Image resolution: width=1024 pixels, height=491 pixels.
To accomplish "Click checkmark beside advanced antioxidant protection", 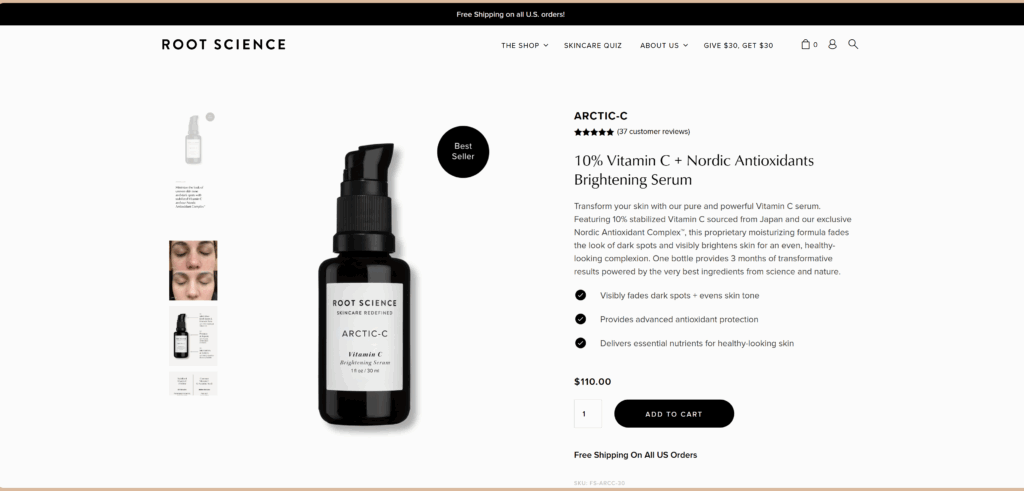I will [x=581, y=319].
